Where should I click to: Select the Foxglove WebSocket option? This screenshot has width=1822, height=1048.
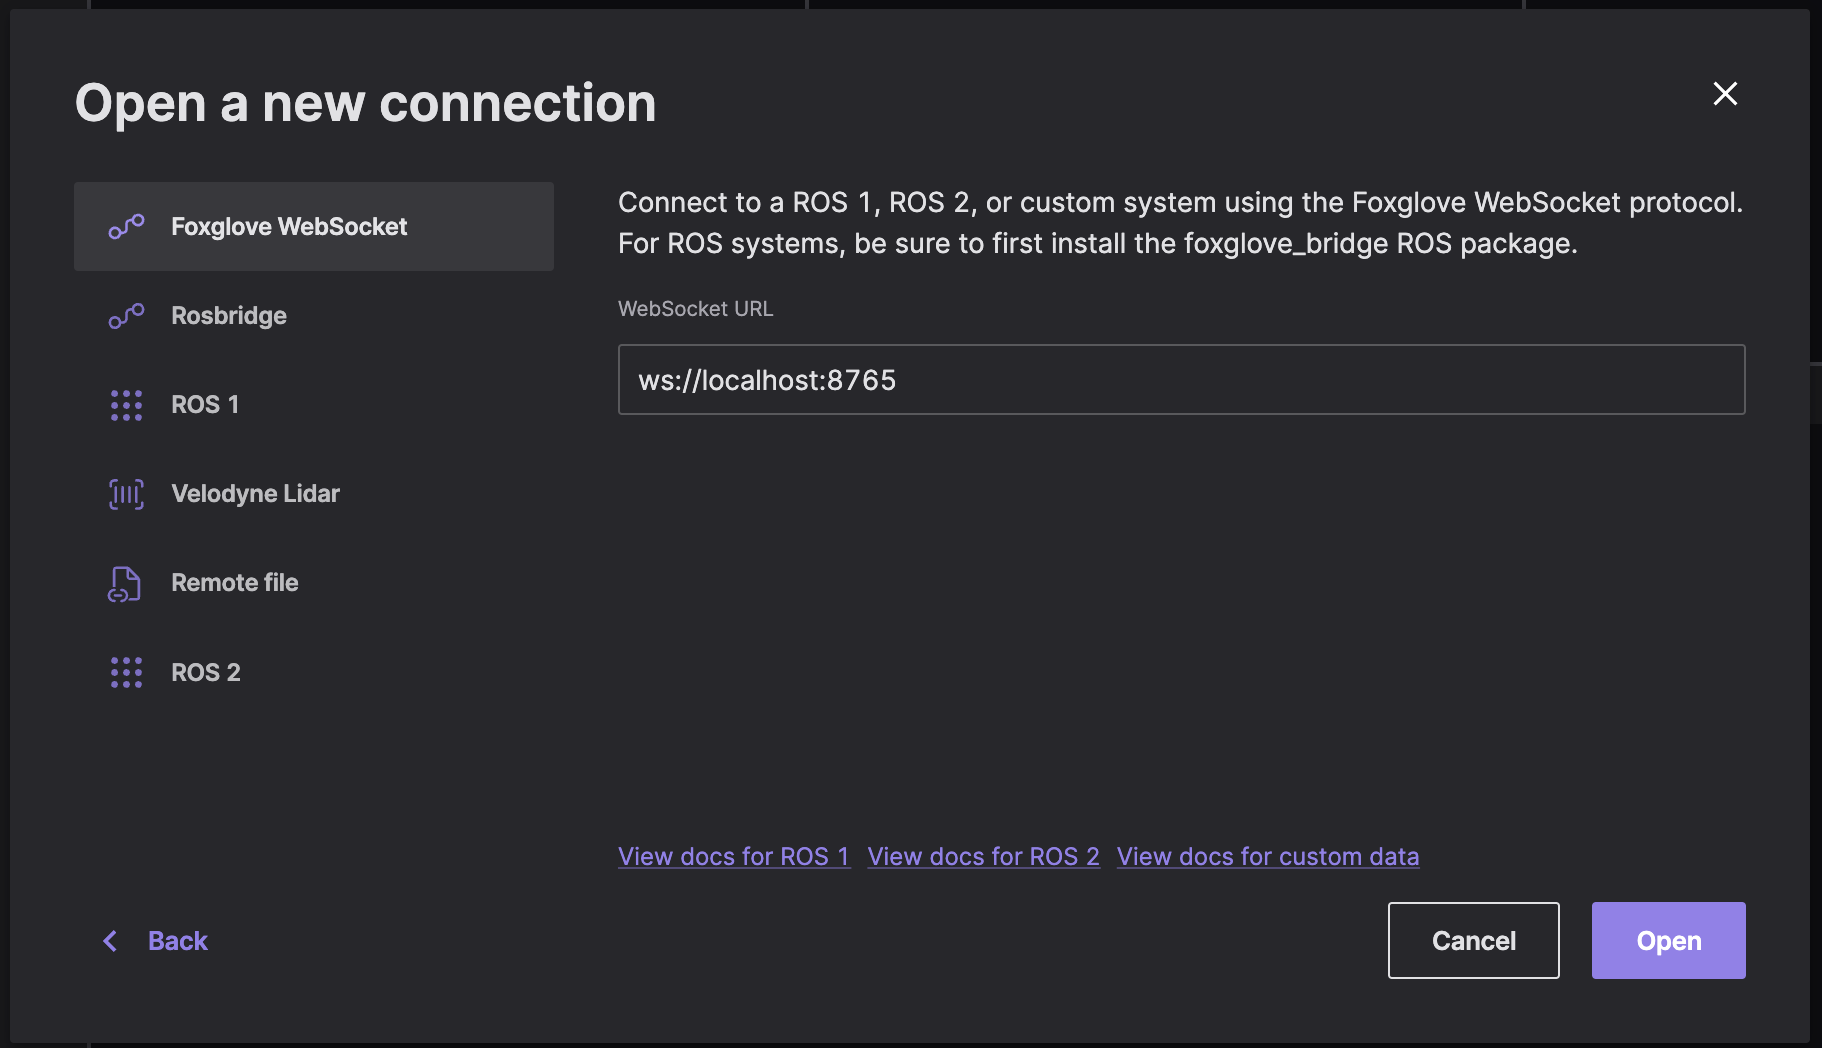289,227
